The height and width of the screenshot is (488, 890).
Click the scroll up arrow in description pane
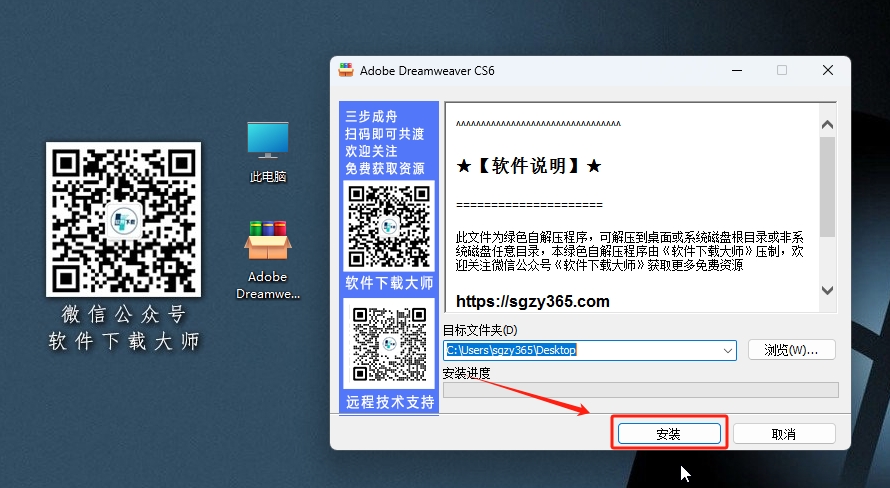coord(828,125)
